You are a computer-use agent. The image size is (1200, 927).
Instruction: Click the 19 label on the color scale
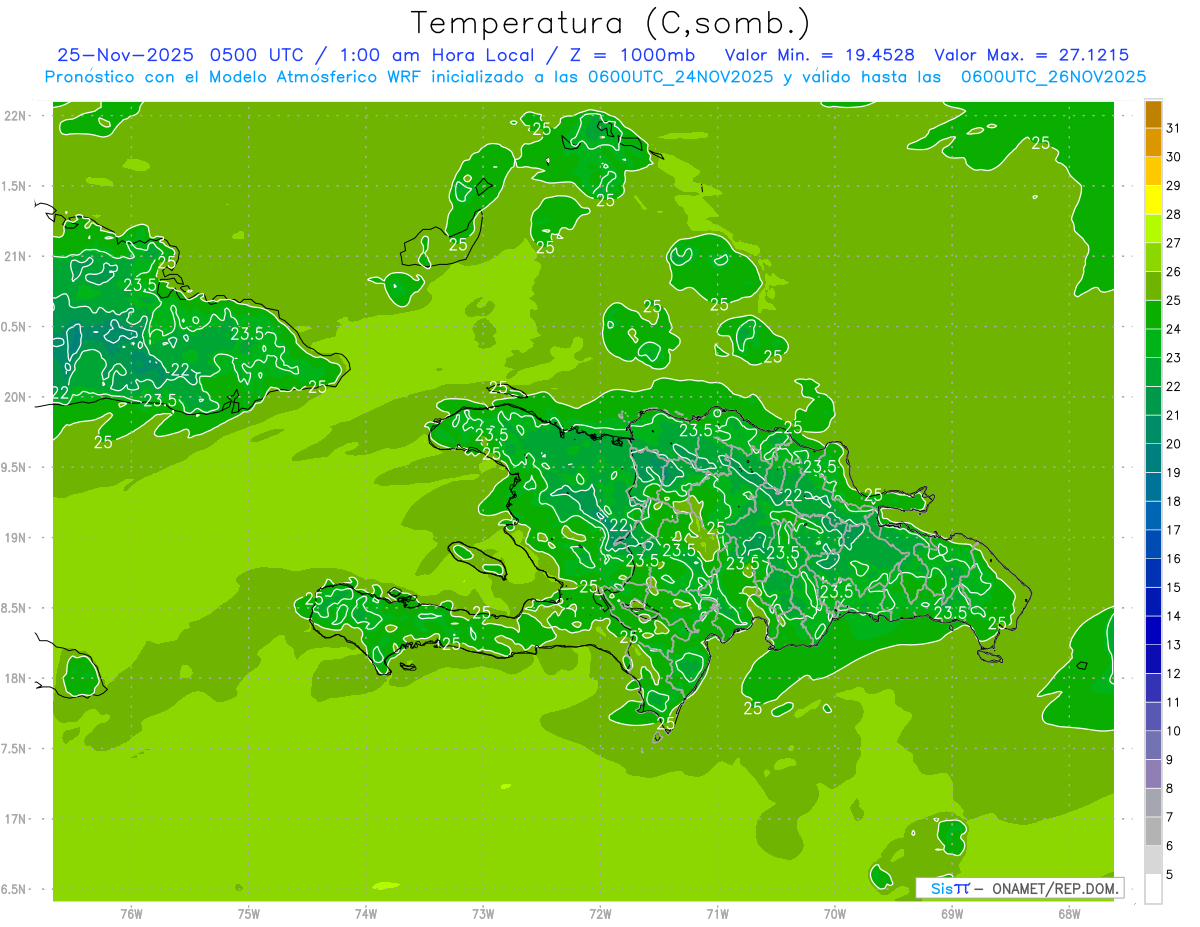tap(1173, 472)
